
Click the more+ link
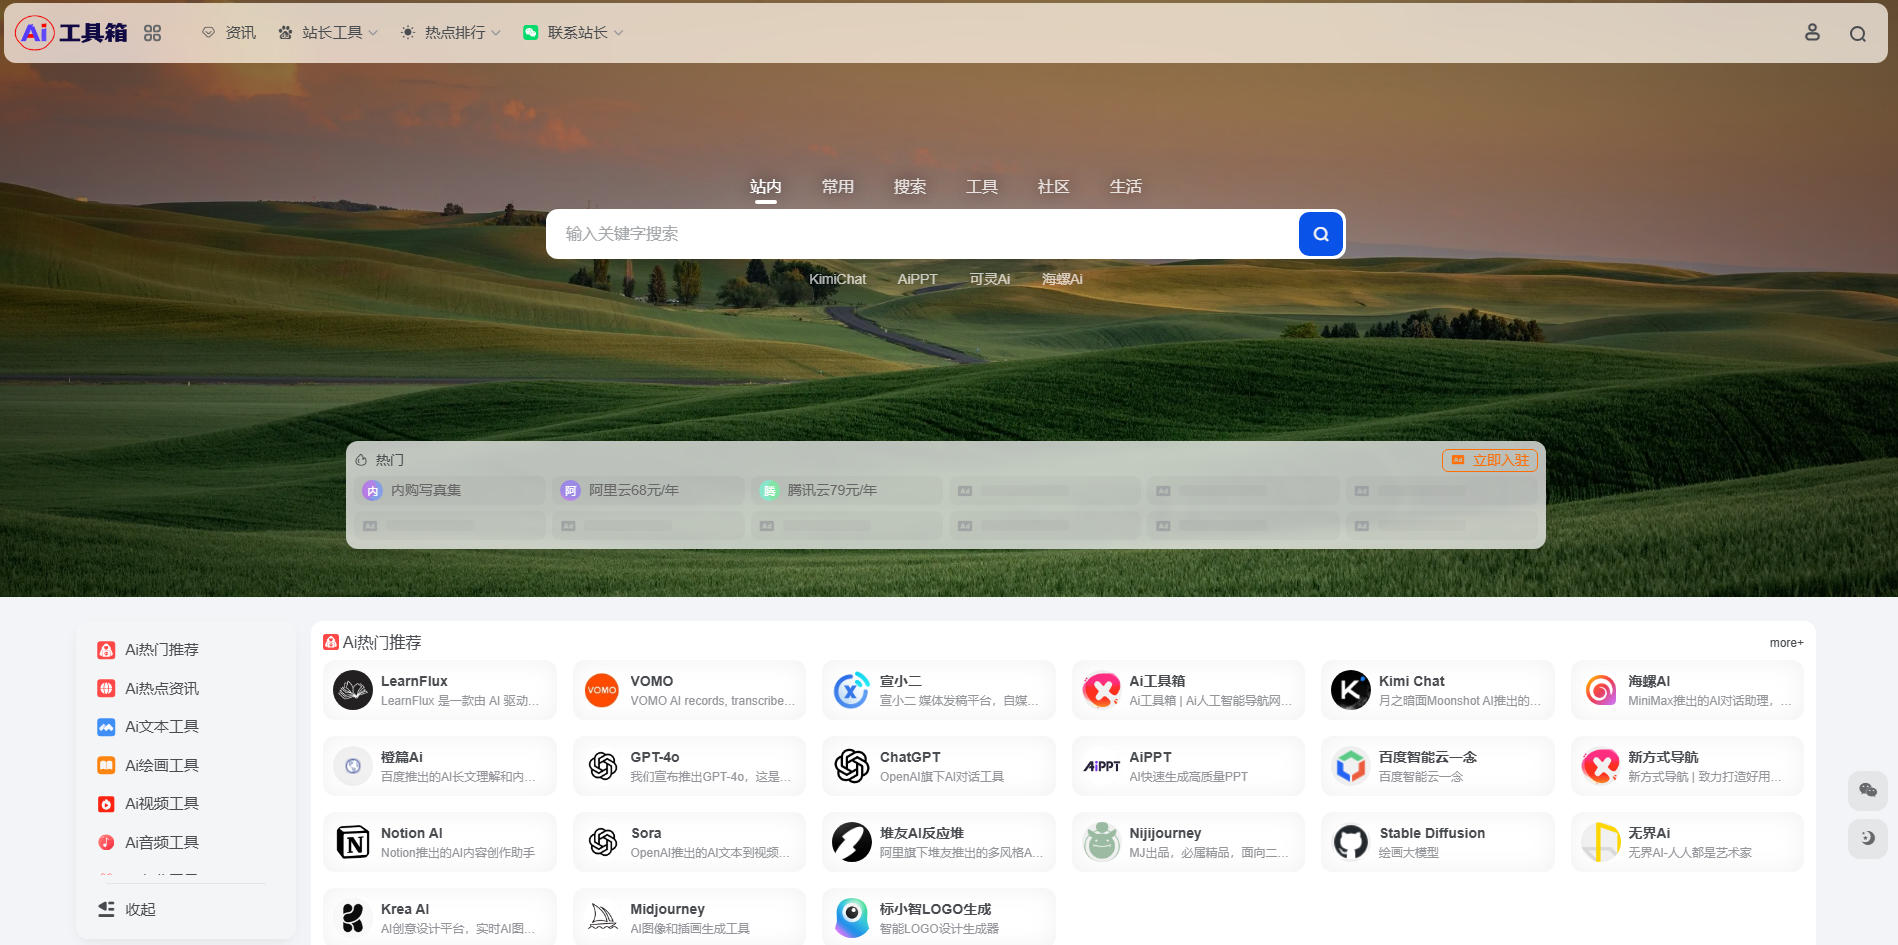click(x=1786, y=643)
